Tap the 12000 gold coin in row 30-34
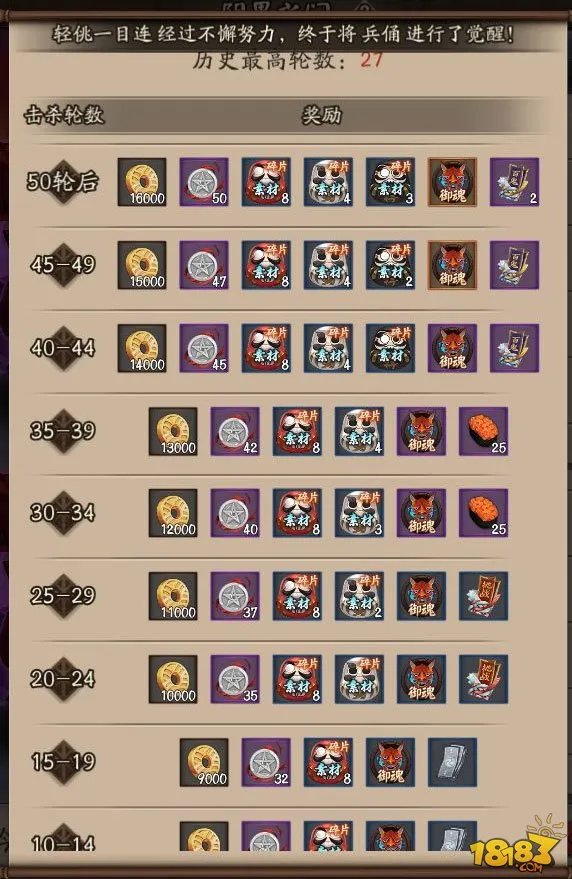572x879 pixels. (173, 513)
